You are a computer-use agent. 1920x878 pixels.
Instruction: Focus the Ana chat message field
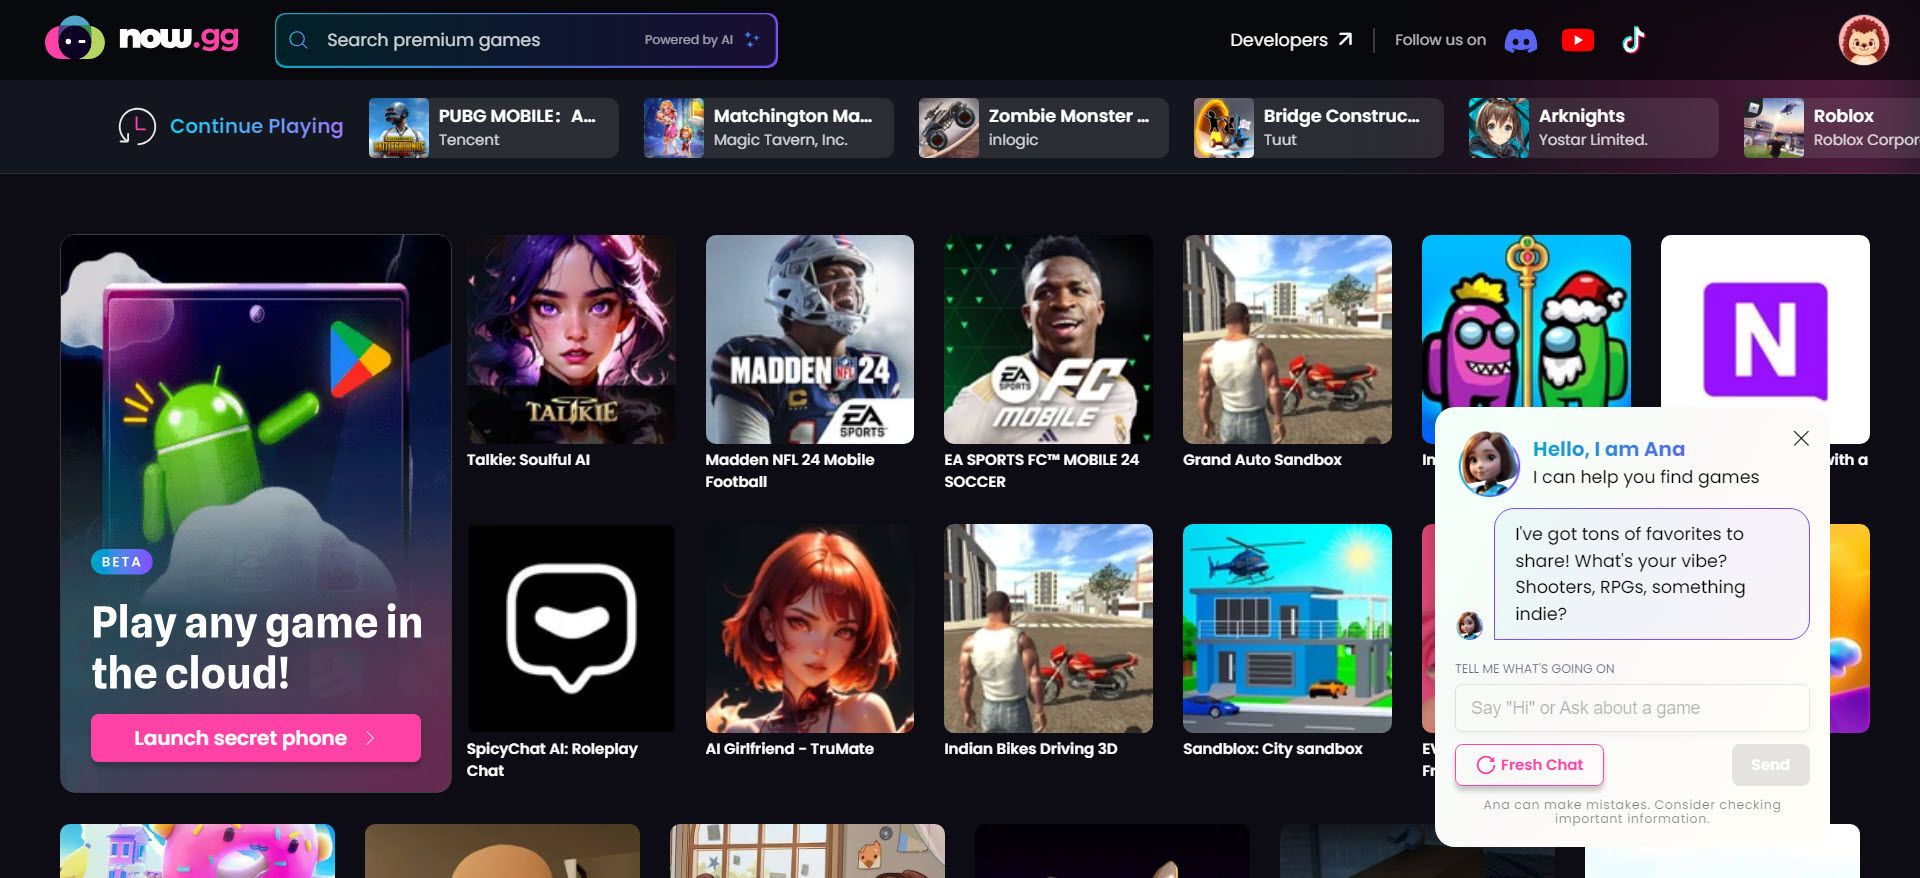pos(1632,708)
